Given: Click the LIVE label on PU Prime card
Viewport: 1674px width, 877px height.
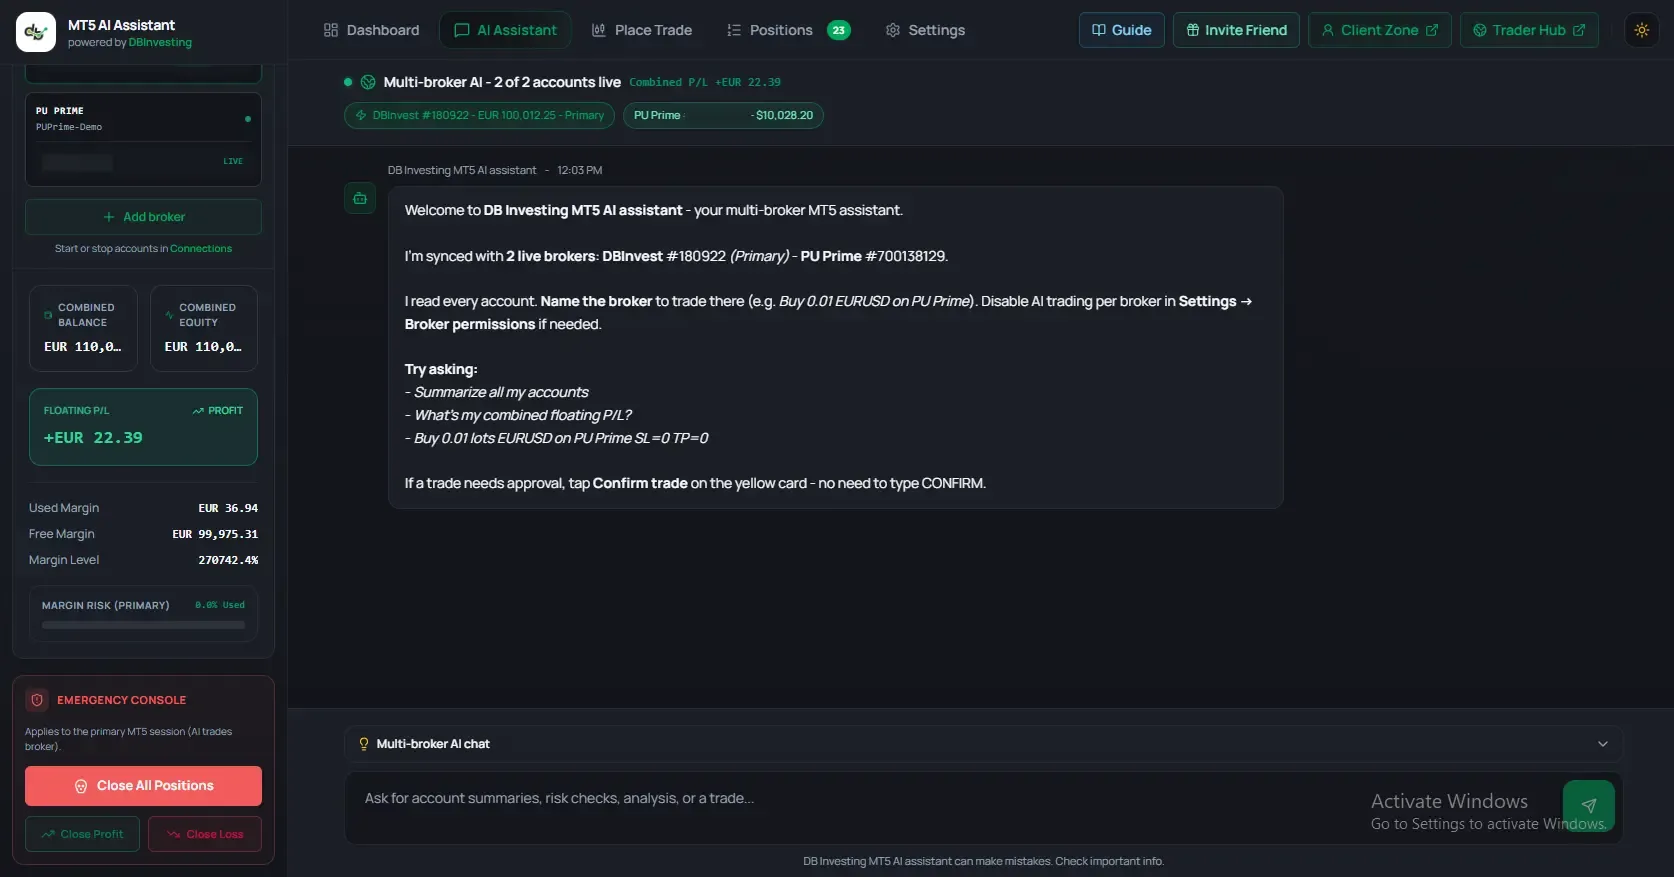Looking at the screenshot, I should [x=233, y=161].
